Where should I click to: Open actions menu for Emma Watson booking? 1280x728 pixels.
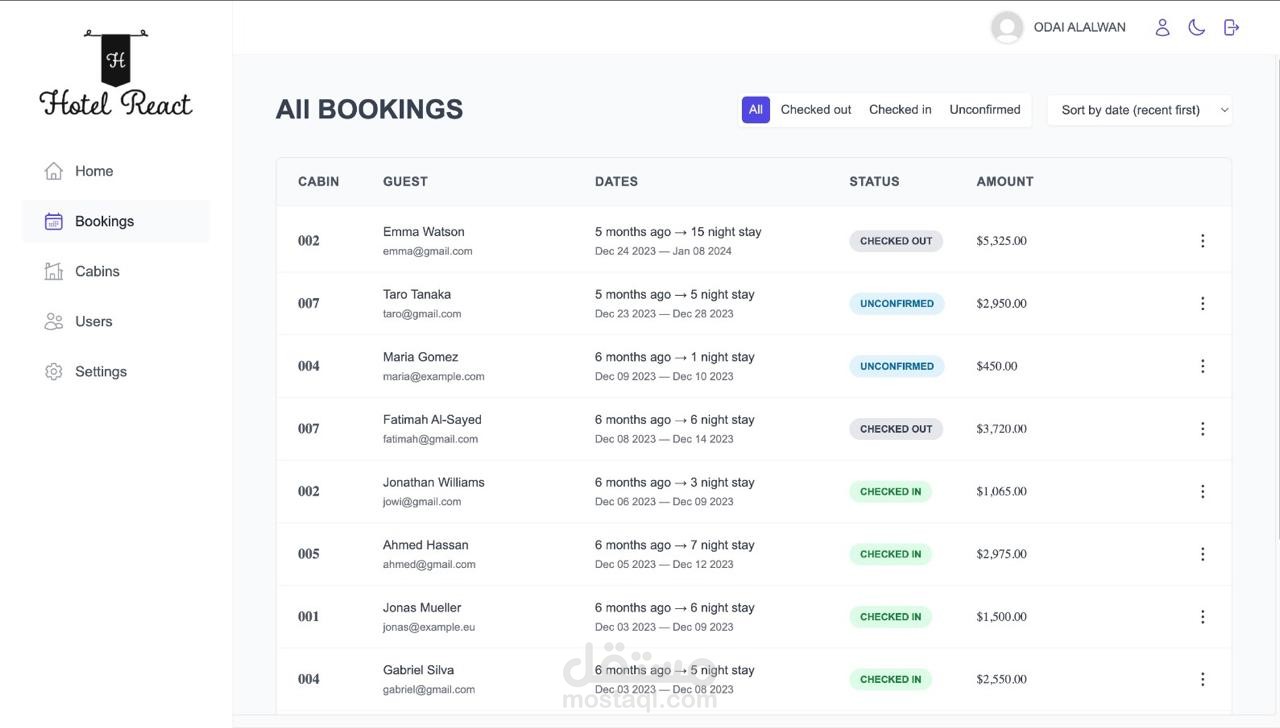tap(1202, 241)
